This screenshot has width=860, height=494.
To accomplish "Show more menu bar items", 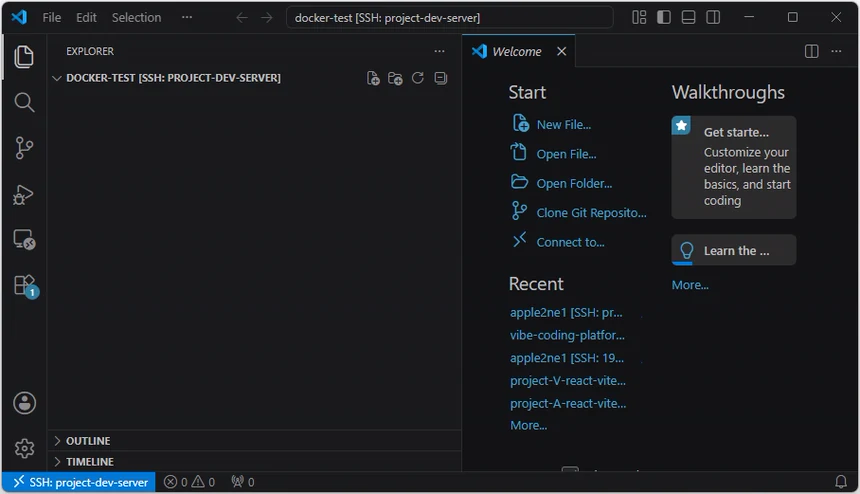I will tap(187, 18).
